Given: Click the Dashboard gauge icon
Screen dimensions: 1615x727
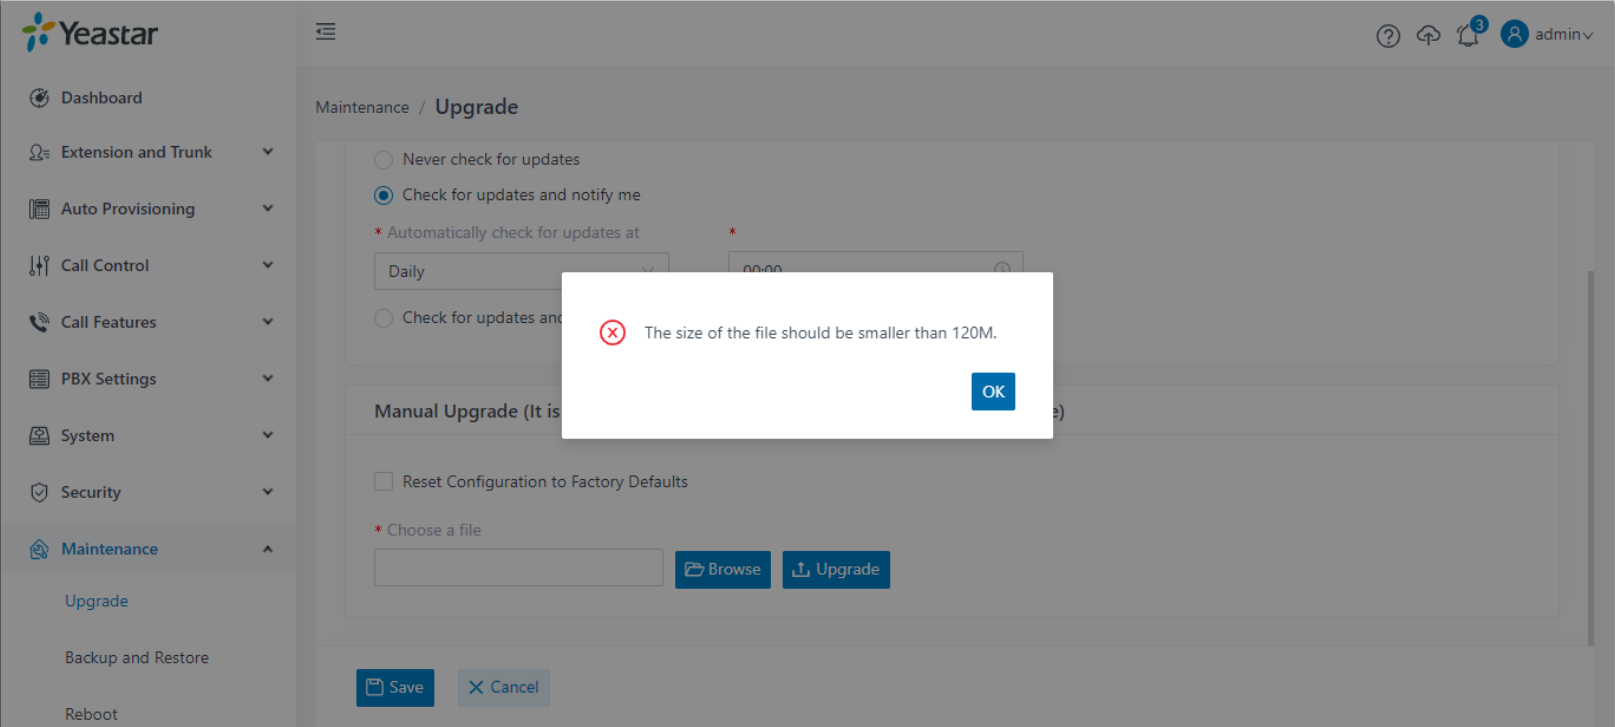Looking at the screenshot, I should pyautogui.click(x=39, y=98).
